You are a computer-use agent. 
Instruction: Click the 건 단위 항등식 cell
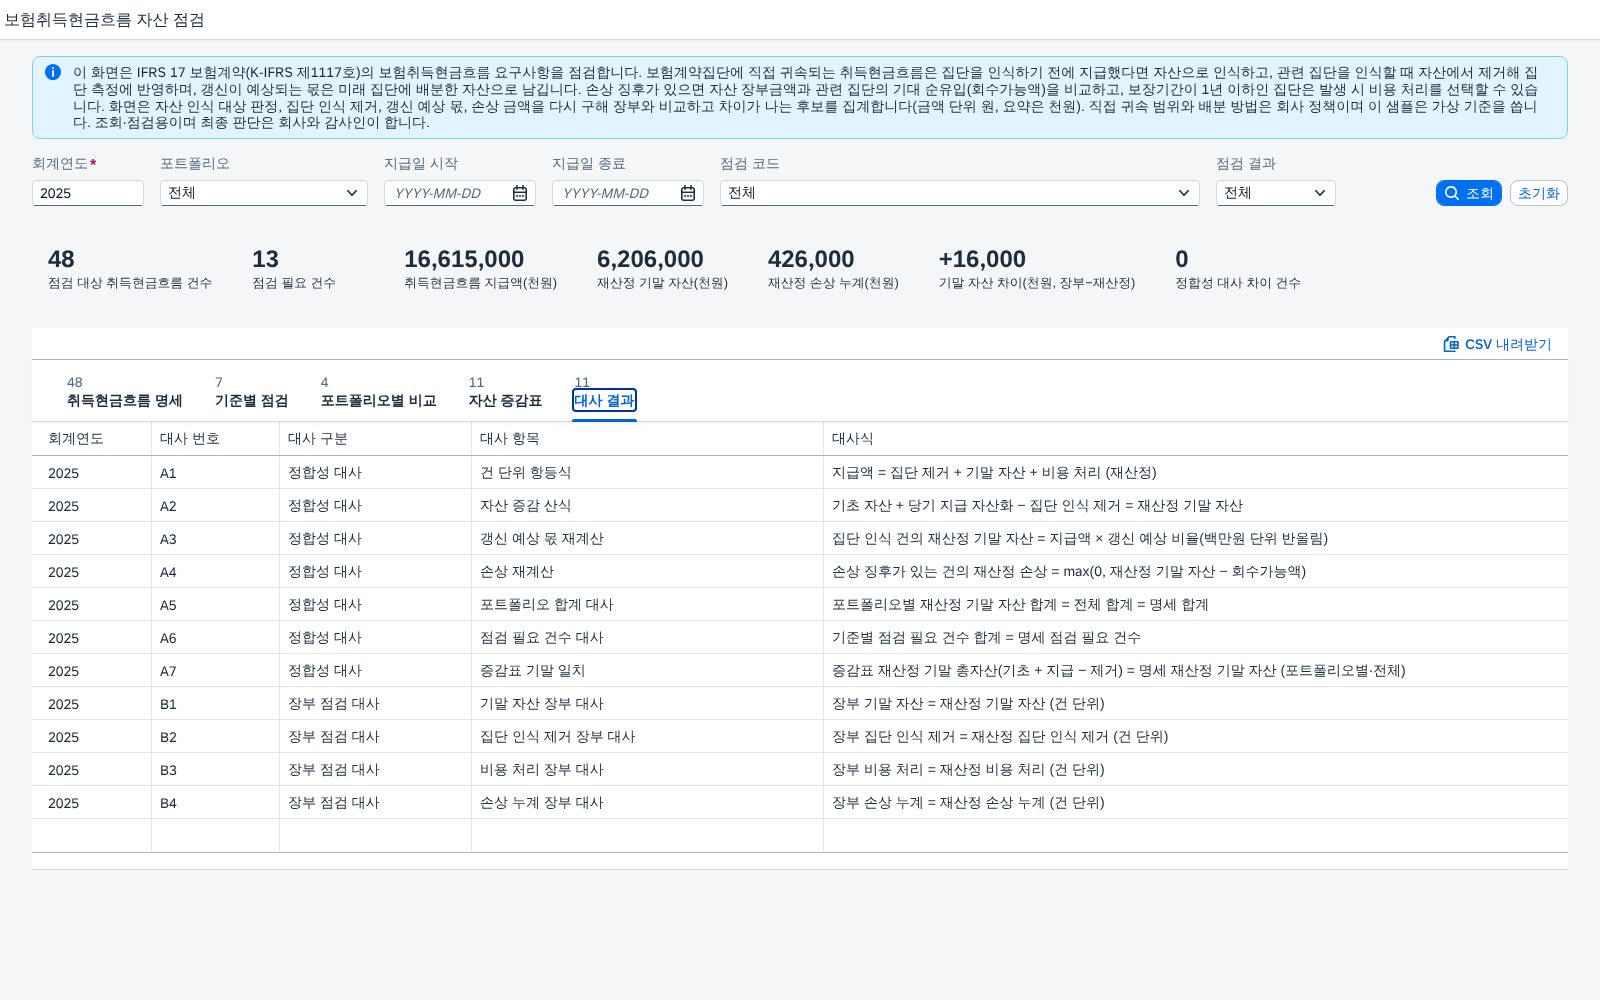click(648, 473)
